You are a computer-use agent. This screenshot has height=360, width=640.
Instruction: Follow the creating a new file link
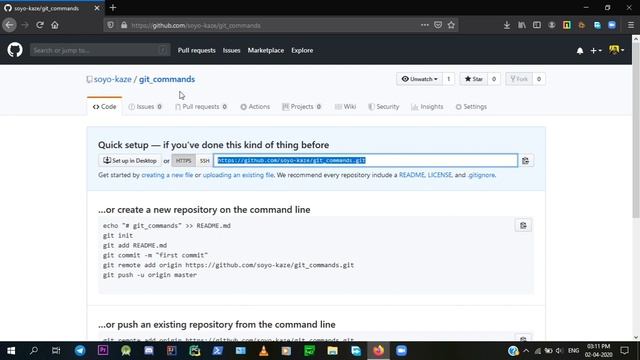[167, 175]
